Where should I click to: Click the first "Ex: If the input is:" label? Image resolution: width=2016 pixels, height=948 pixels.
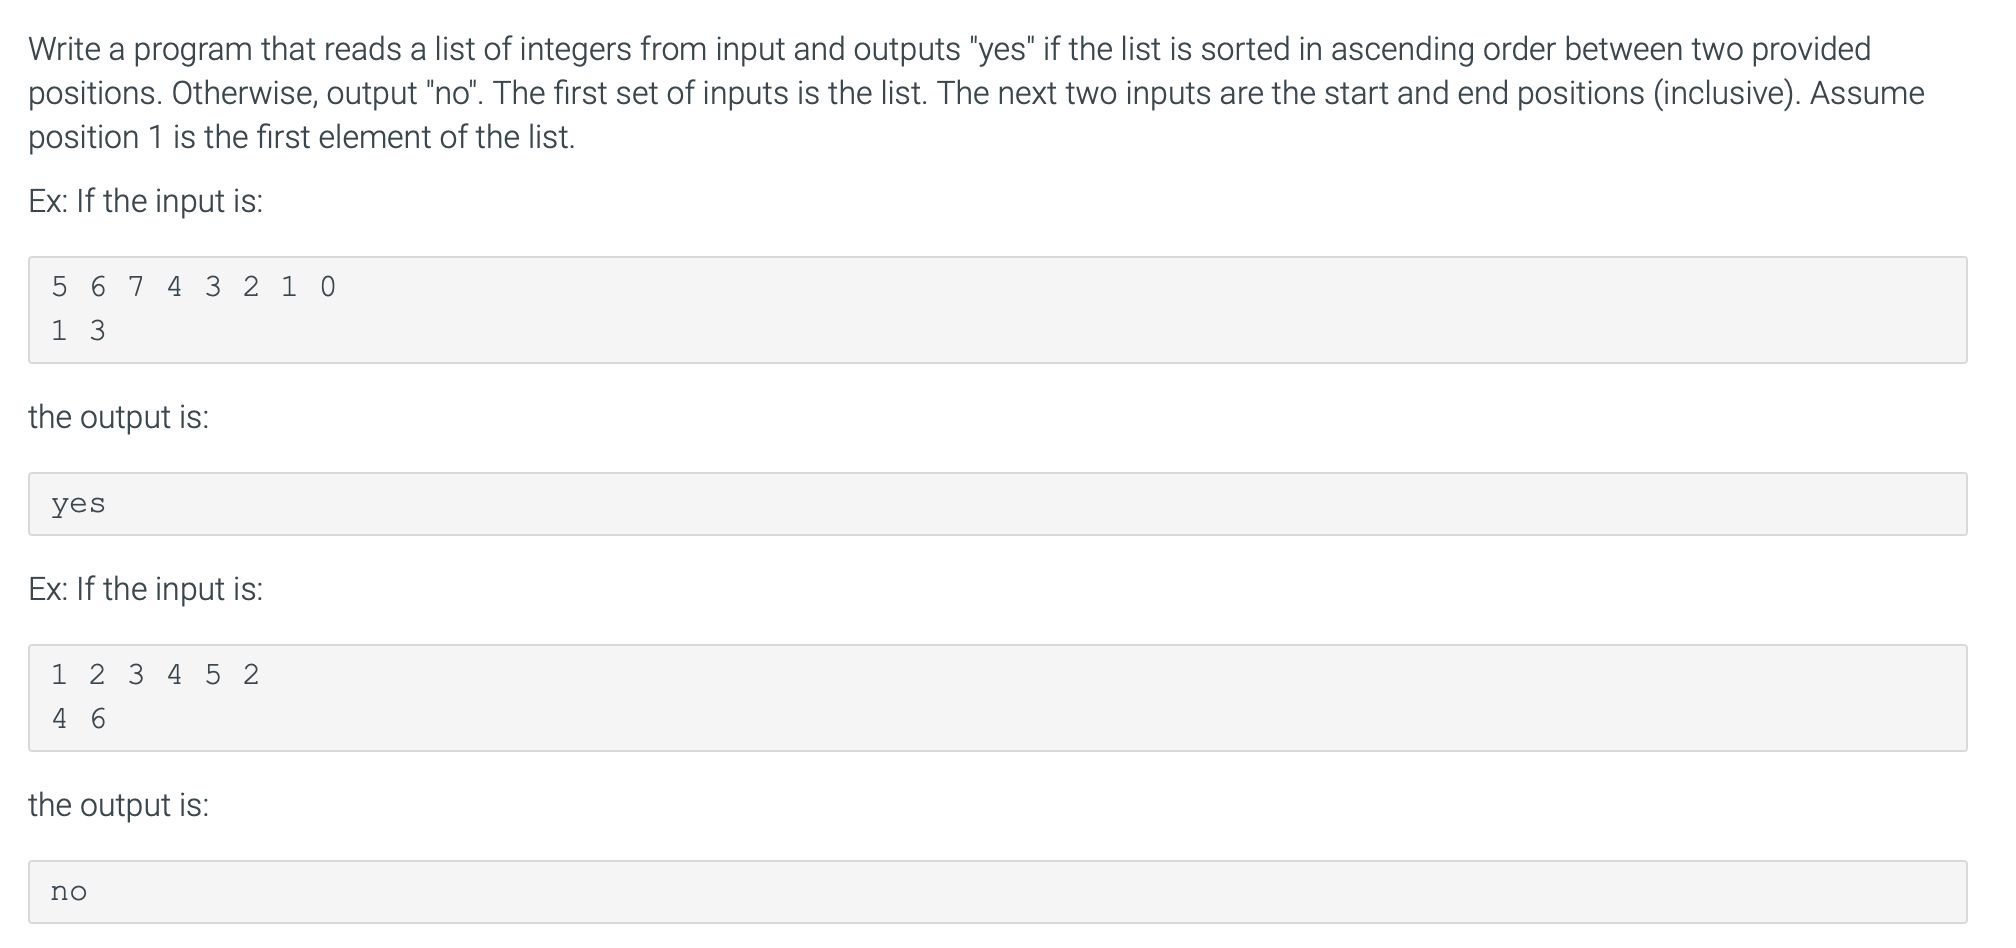tap(146, 201)
